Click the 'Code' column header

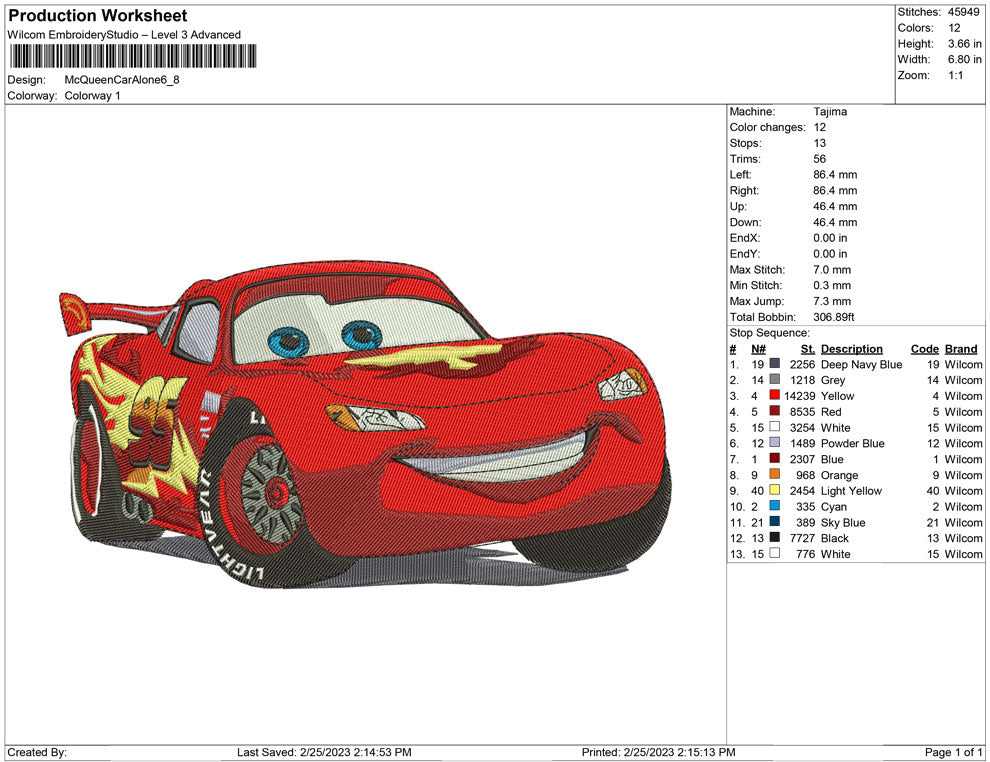924,349
